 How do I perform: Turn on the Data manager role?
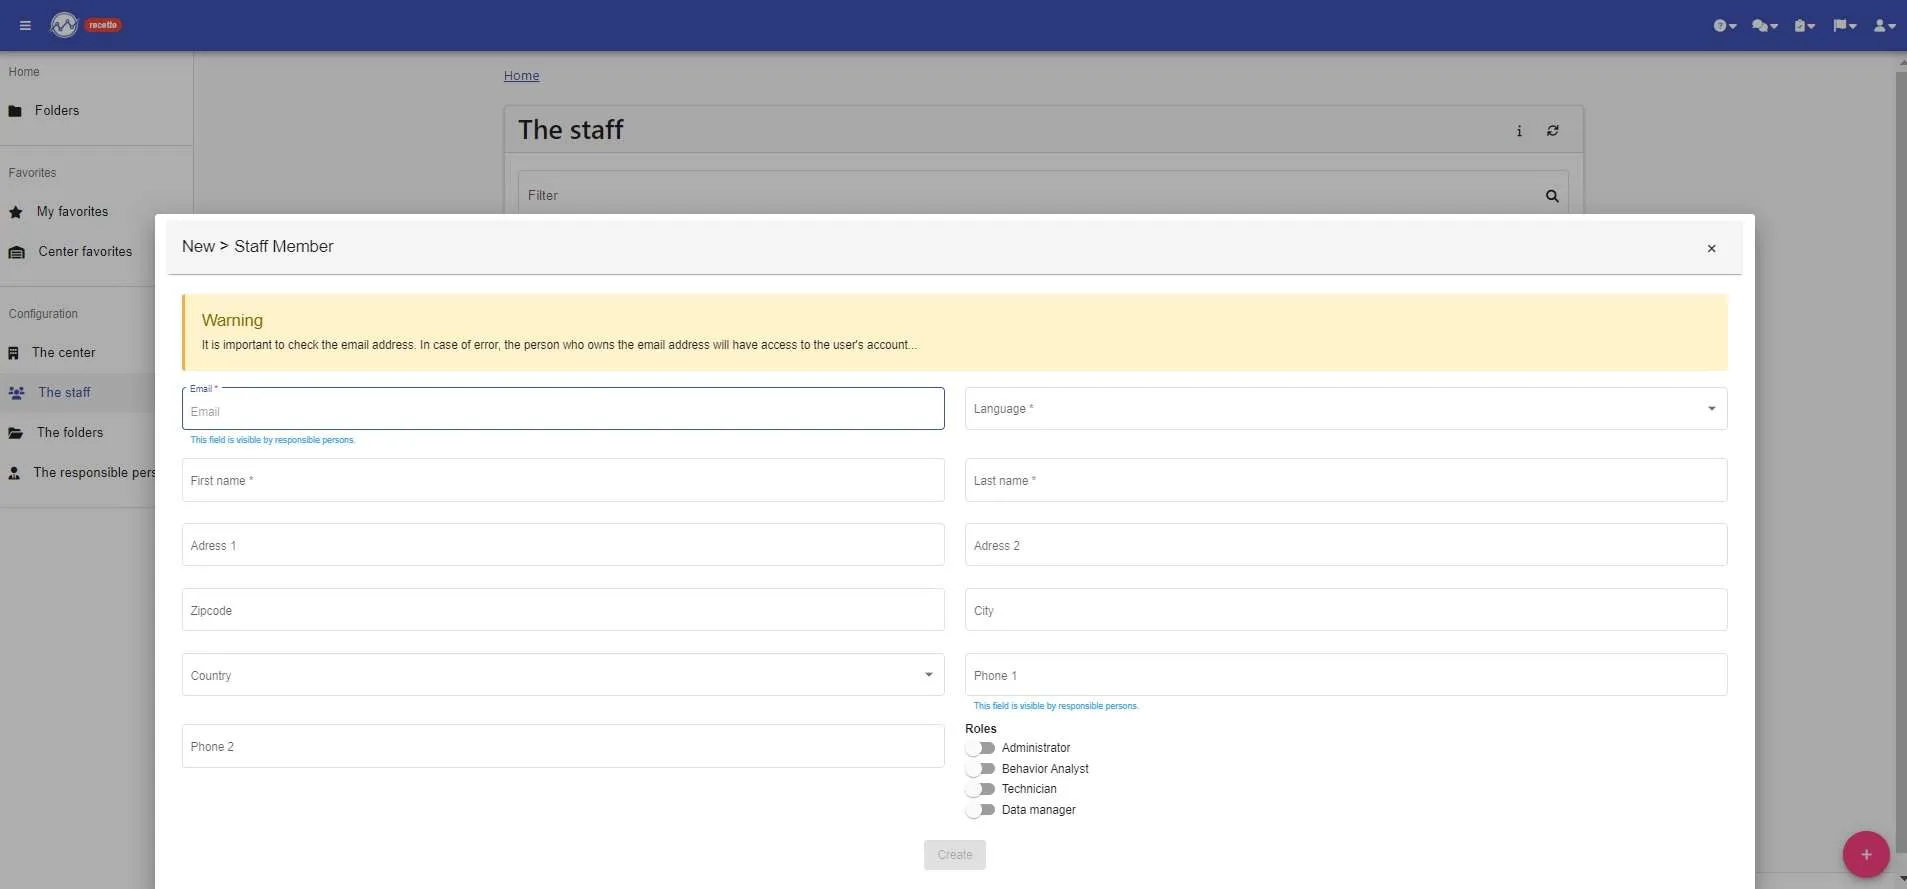click(x=980, y=810)
